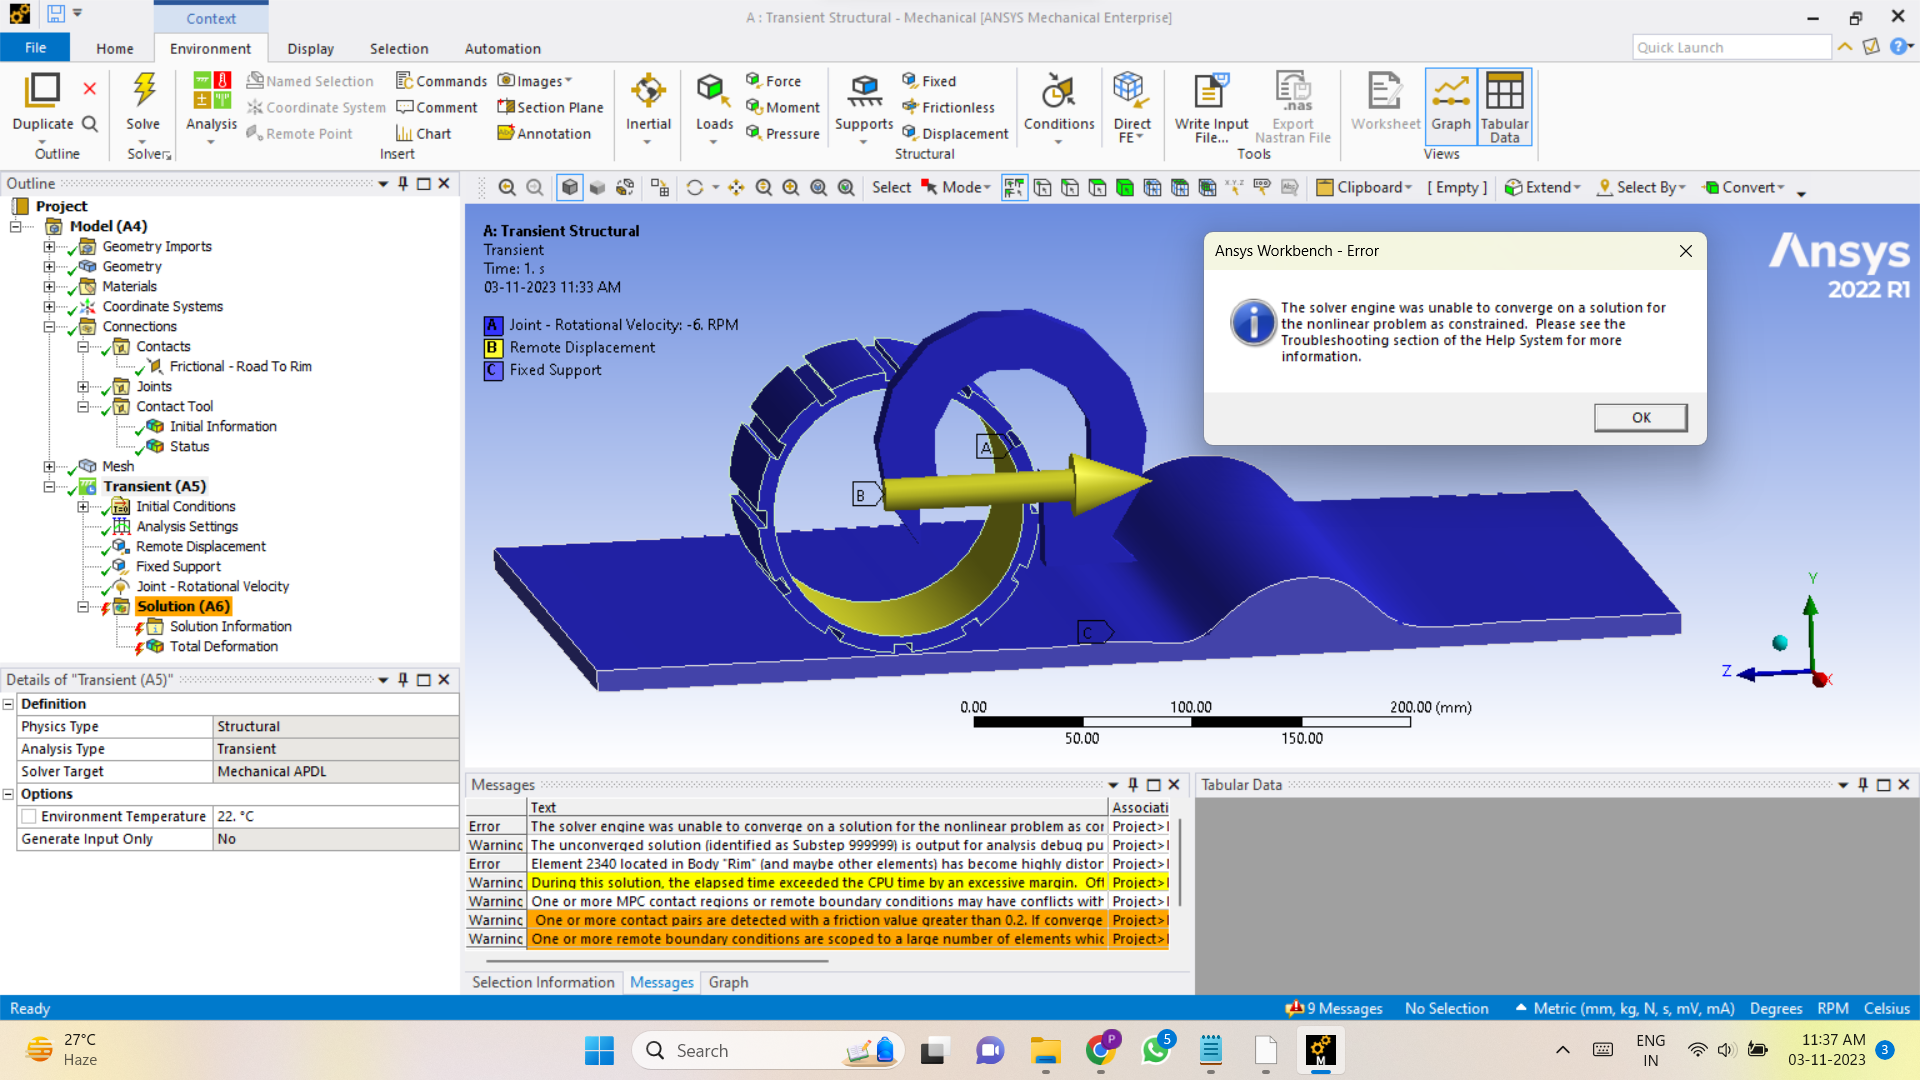Image resolution: width=1920 pixels, height=1080 pixels.
Task: Open the Clipboard dropdown
Action: pyautogui.click(x=1364, y=187)
